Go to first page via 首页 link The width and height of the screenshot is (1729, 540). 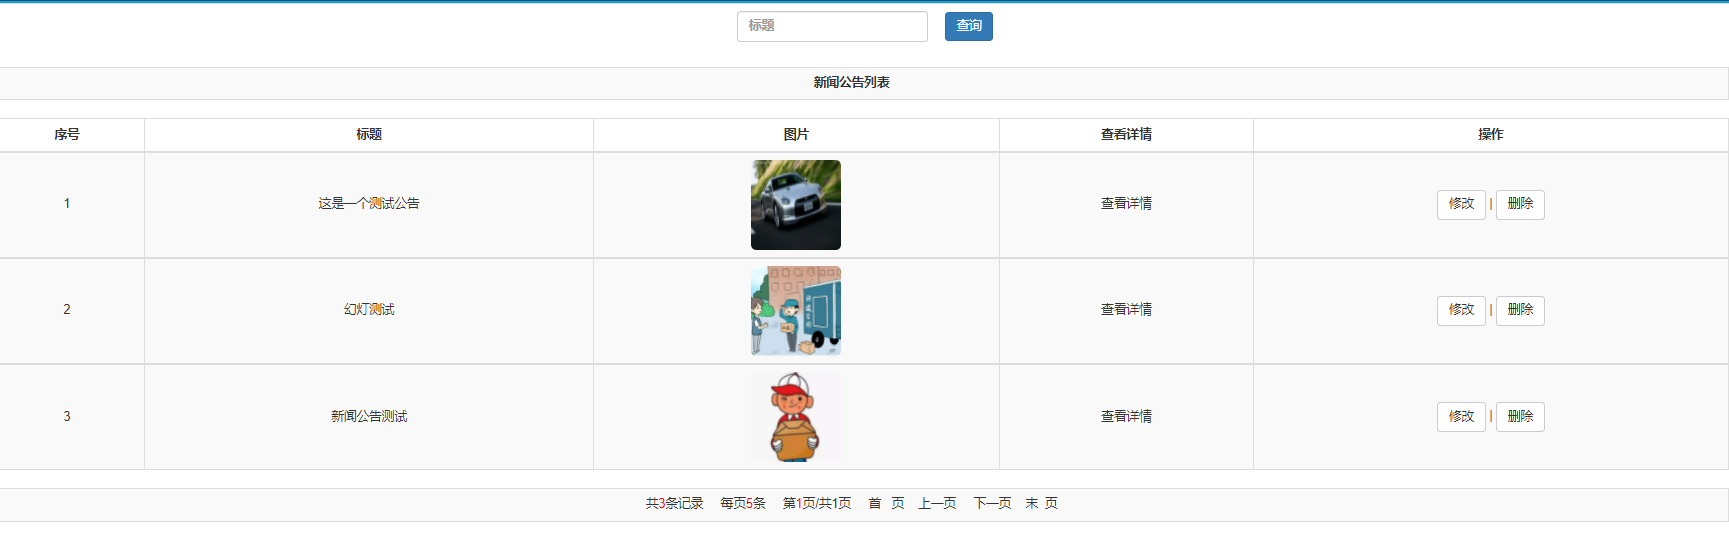point(886,503)
